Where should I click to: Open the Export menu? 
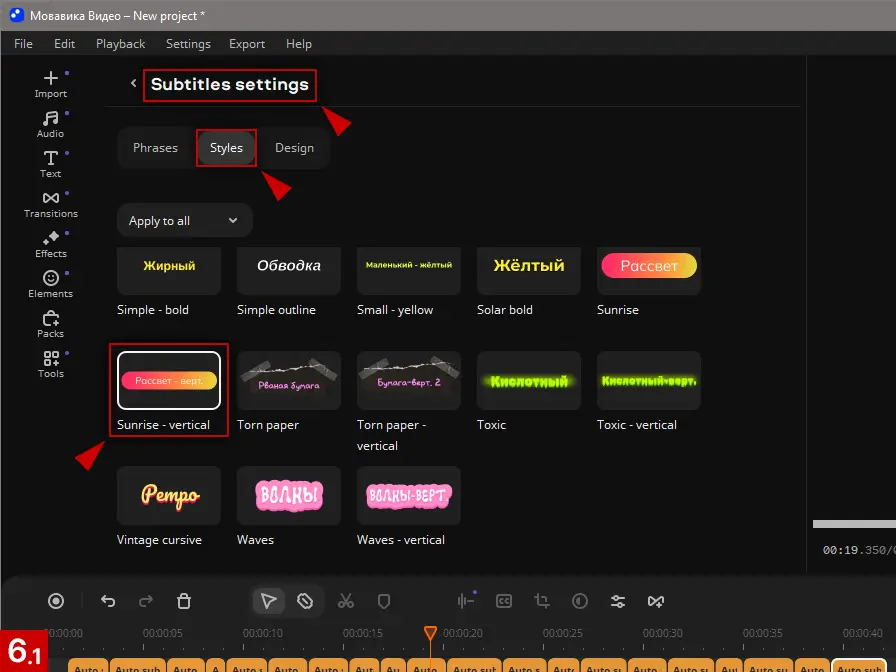247,44
